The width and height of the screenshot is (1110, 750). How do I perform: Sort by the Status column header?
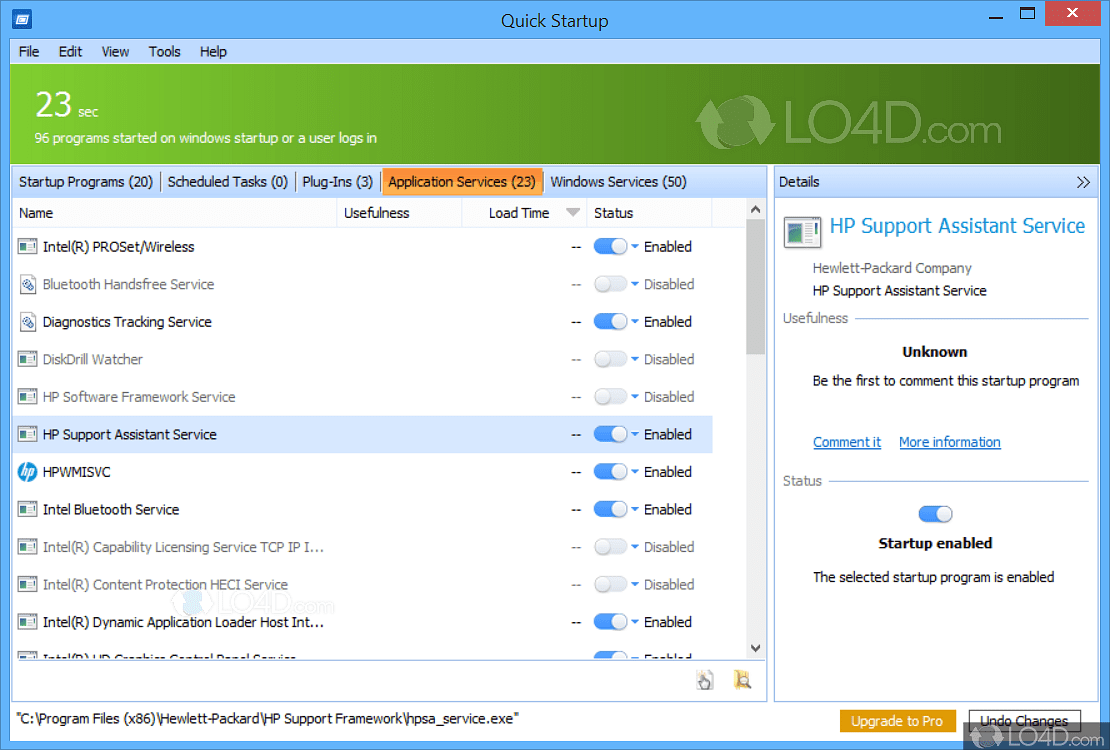pyautogui.click(x=649, y=212)
